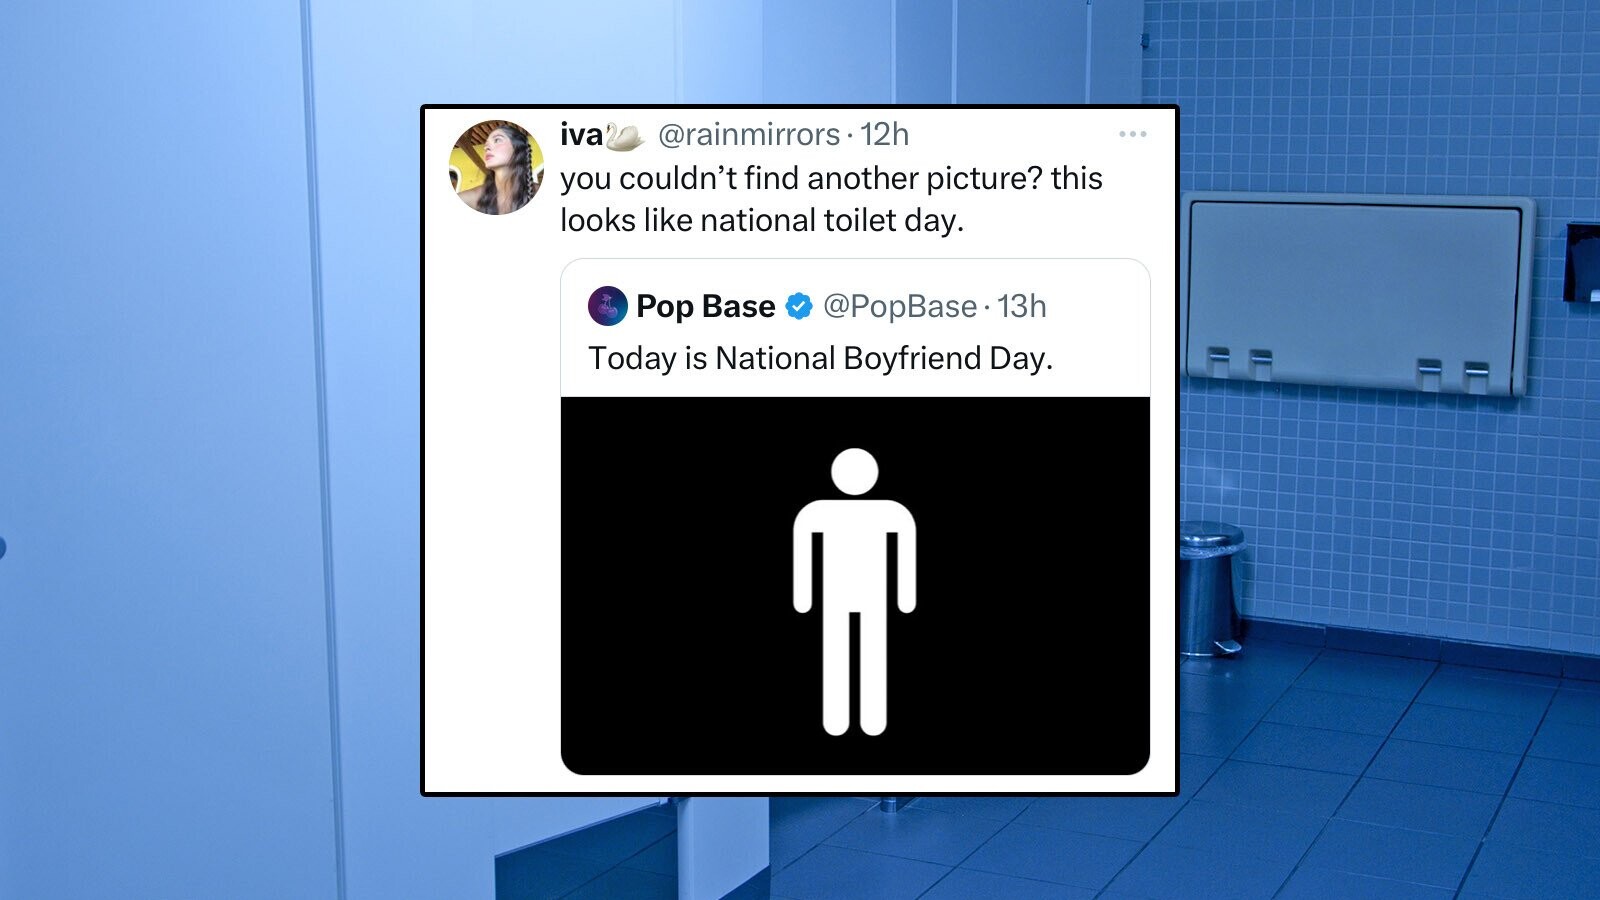1600x900 pixels.
Task: Click the baby changing station on wall
Action: pos(1358,292)
